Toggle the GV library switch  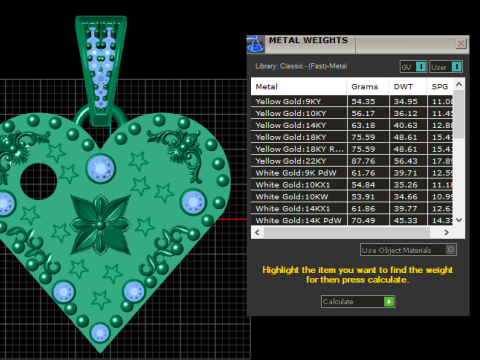pos(413,67)
